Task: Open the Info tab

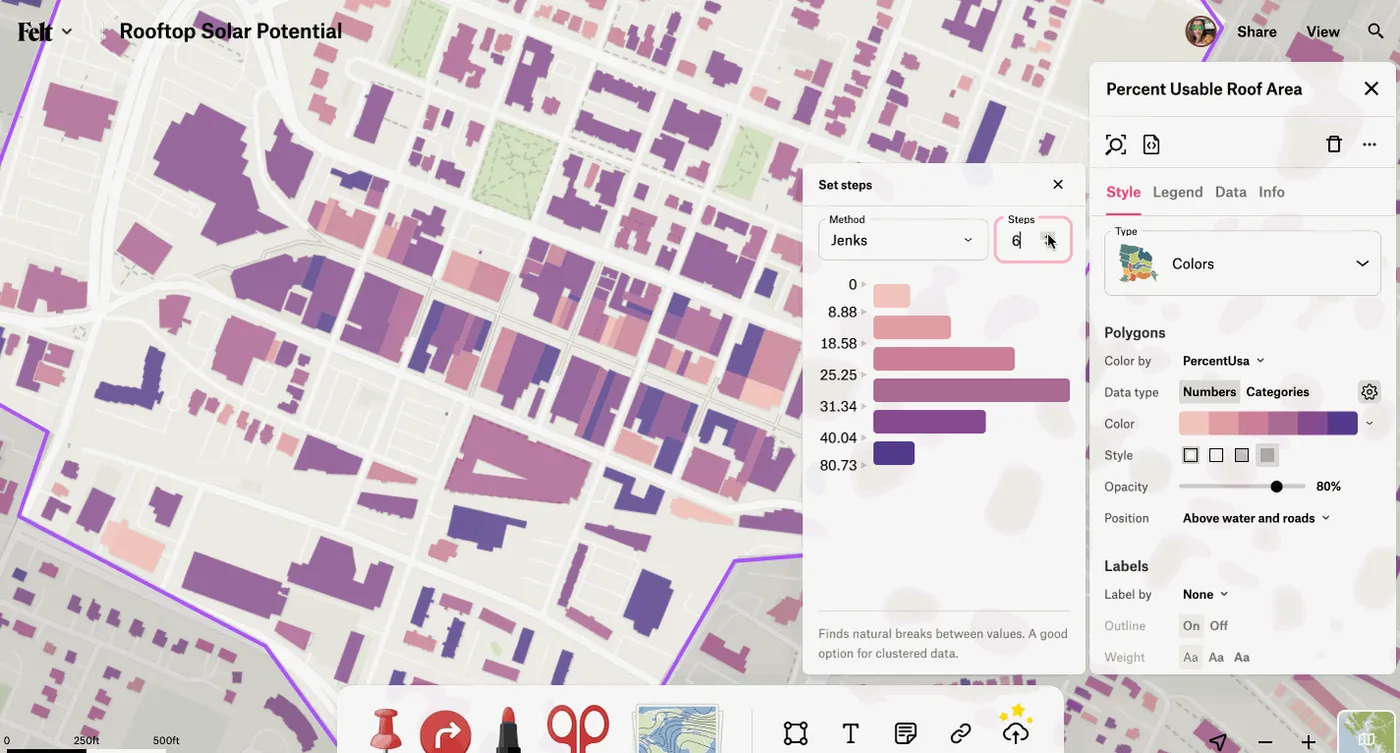Action: 1271,192
